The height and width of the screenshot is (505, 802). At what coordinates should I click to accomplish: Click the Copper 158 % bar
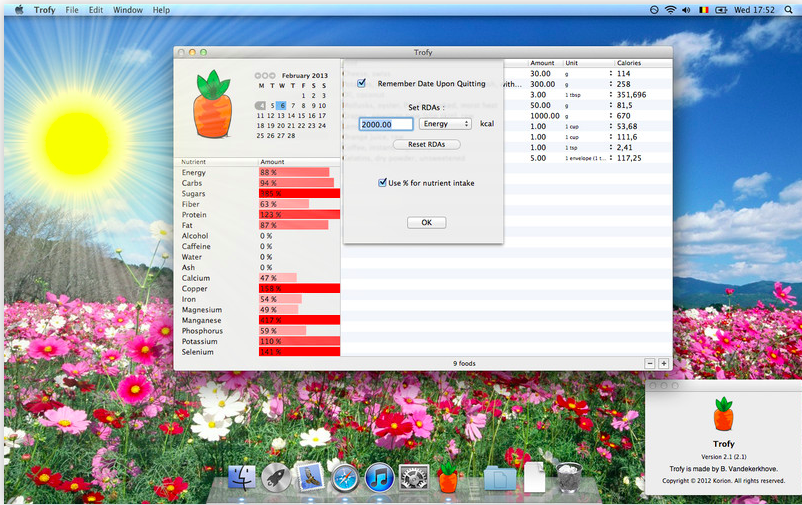click(x=299, y=289)
